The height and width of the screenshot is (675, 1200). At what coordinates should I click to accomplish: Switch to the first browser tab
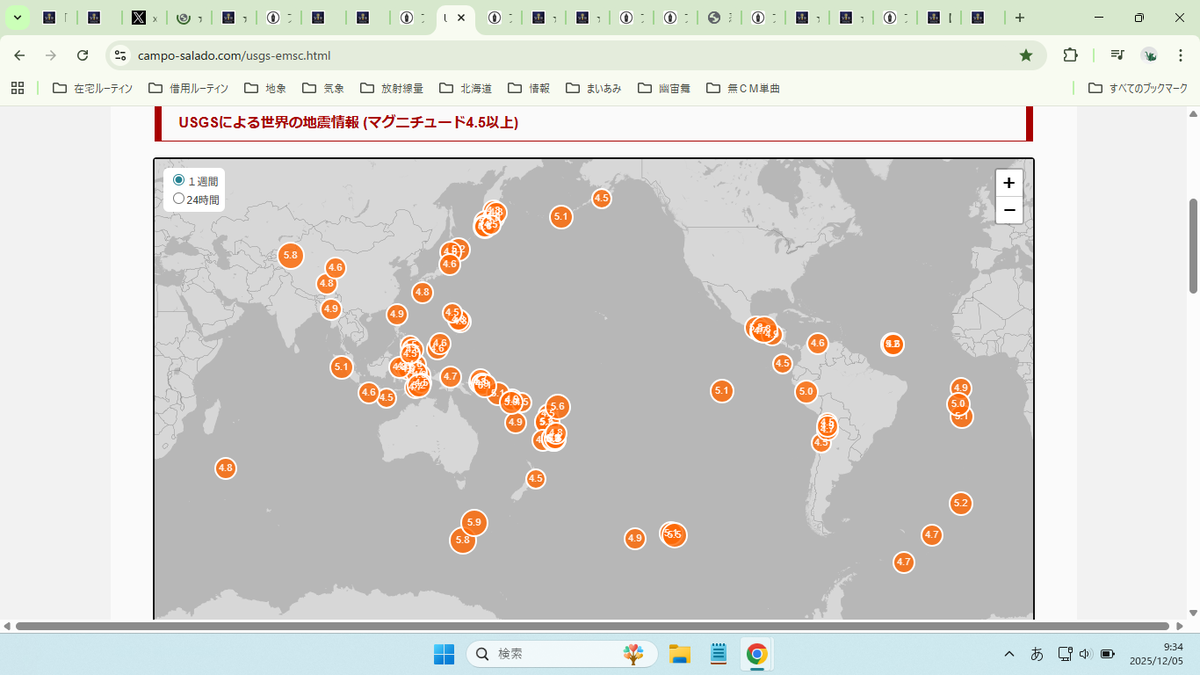pyautogui.click(x=56, y=18)
